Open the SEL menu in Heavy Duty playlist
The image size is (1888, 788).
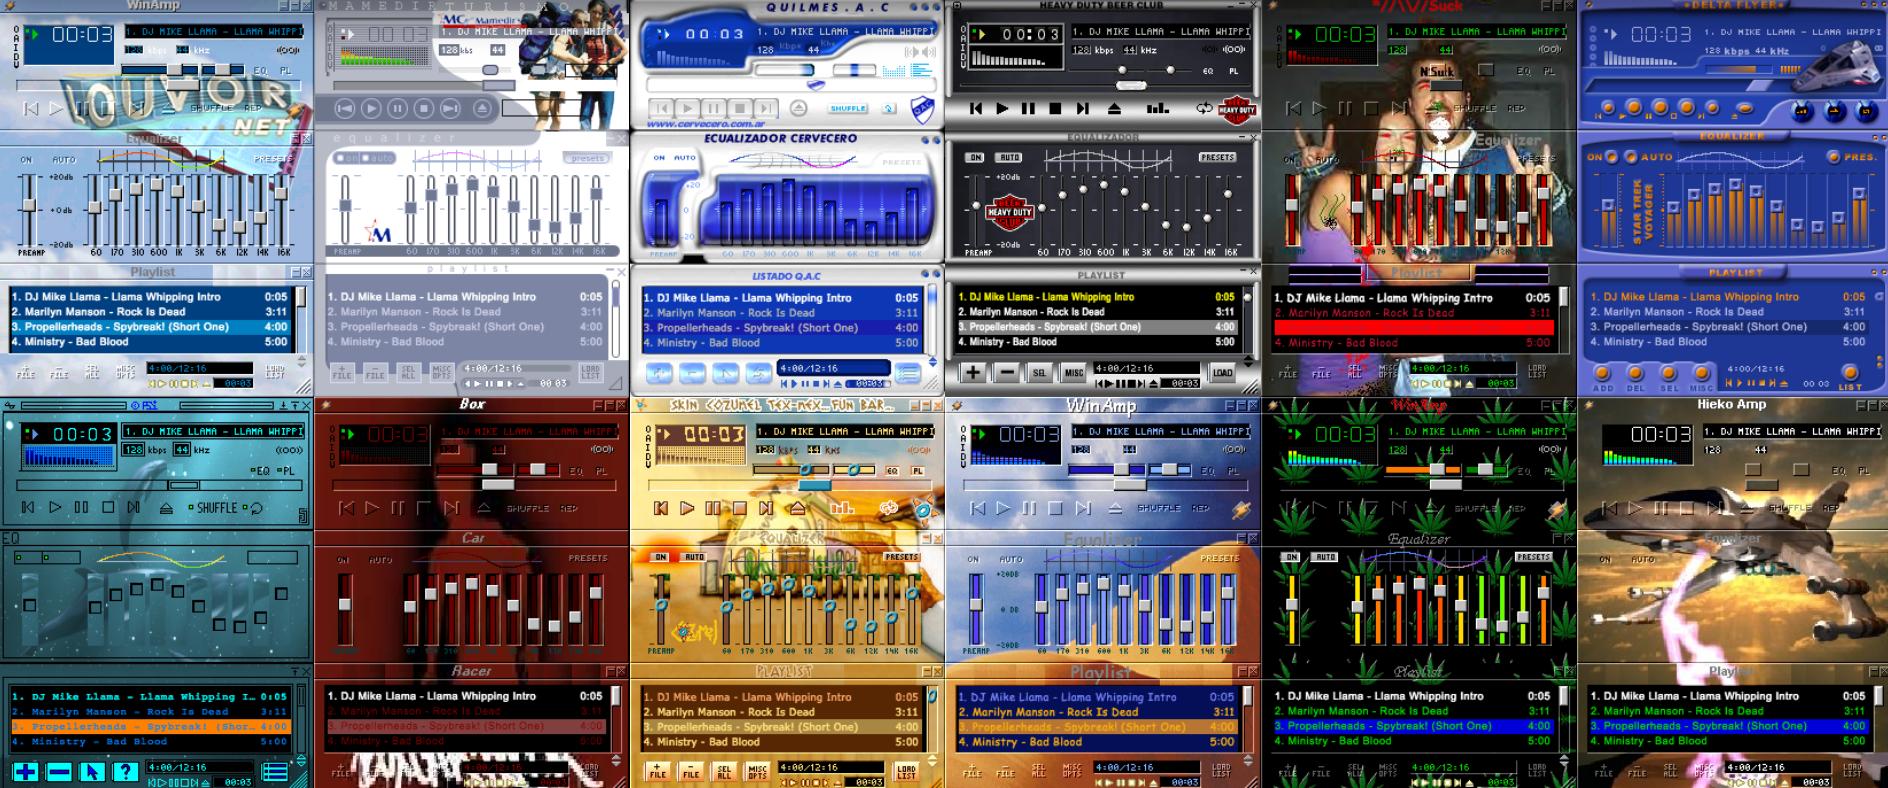coord(1040,373)
